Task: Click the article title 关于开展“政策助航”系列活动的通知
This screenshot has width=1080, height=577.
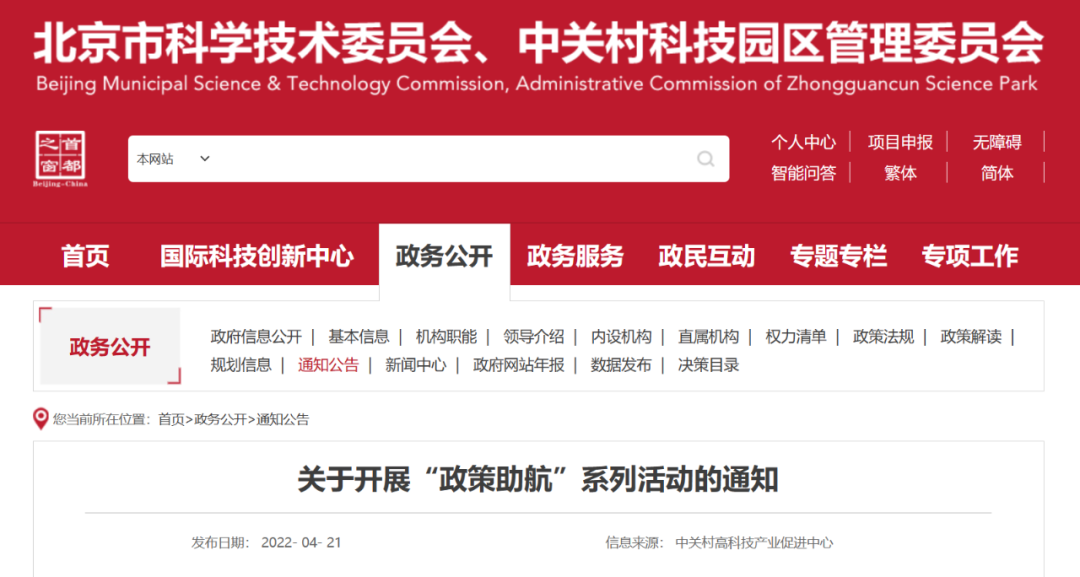Action: click(x=538, y=479)
